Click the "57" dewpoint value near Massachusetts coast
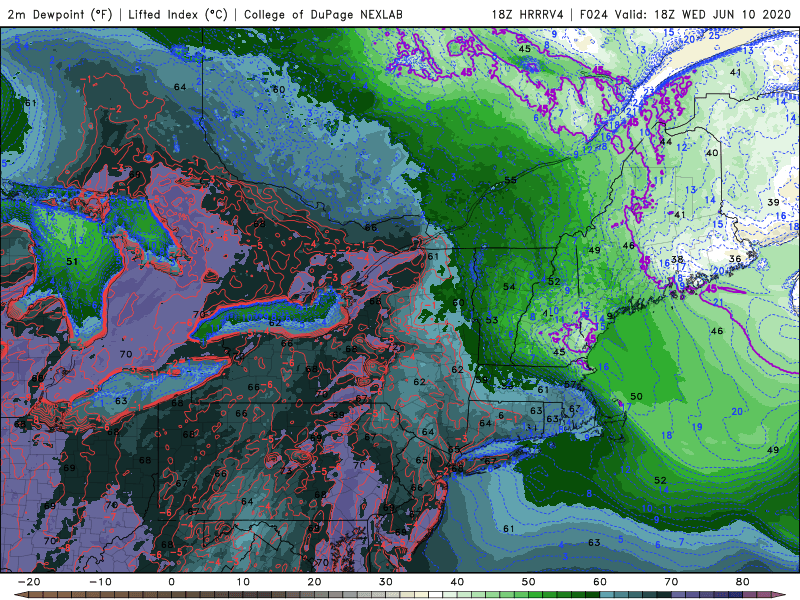 (x=570, y=384)
